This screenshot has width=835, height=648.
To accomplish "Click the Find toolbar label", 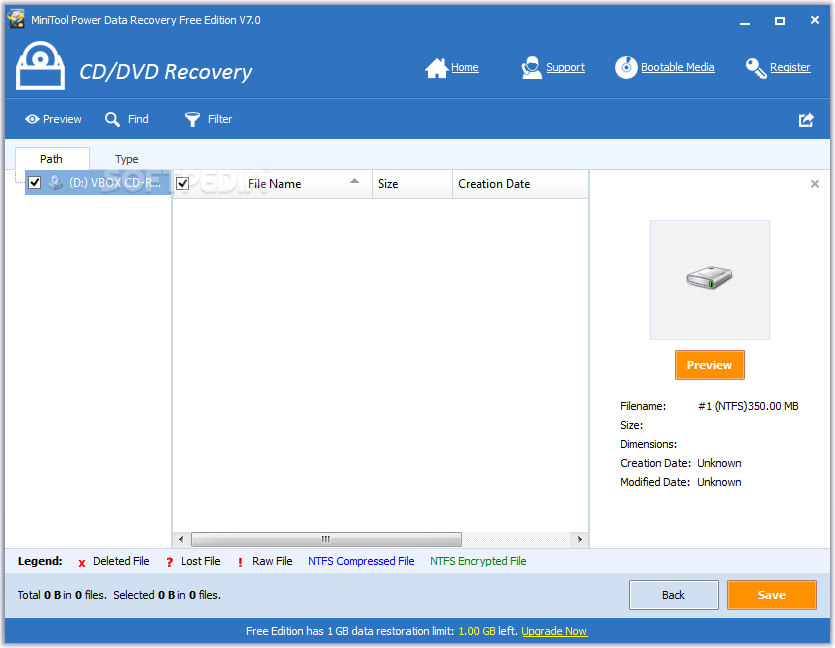I will click(138, 119).
